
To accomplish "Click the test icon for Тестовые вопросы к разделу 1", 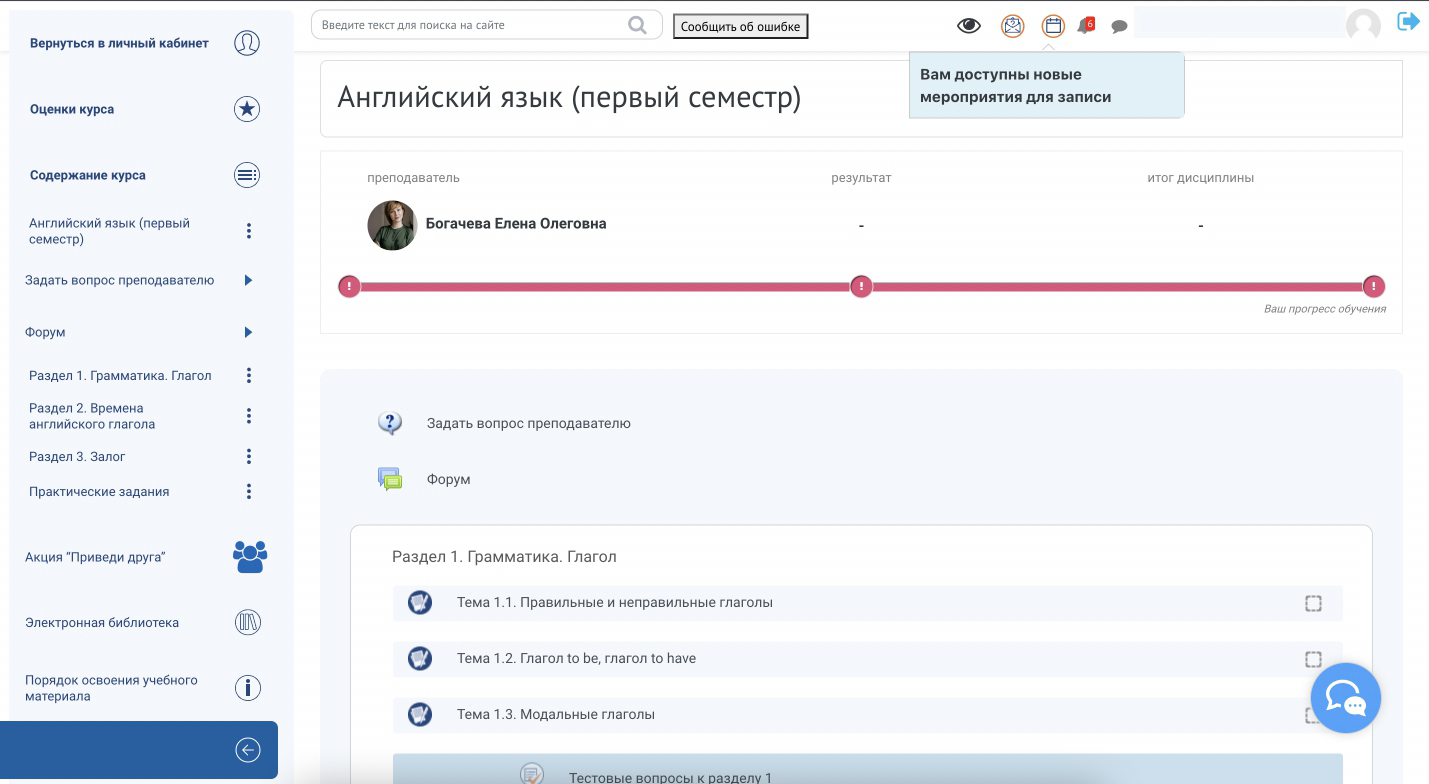I will tap(532, 774).
